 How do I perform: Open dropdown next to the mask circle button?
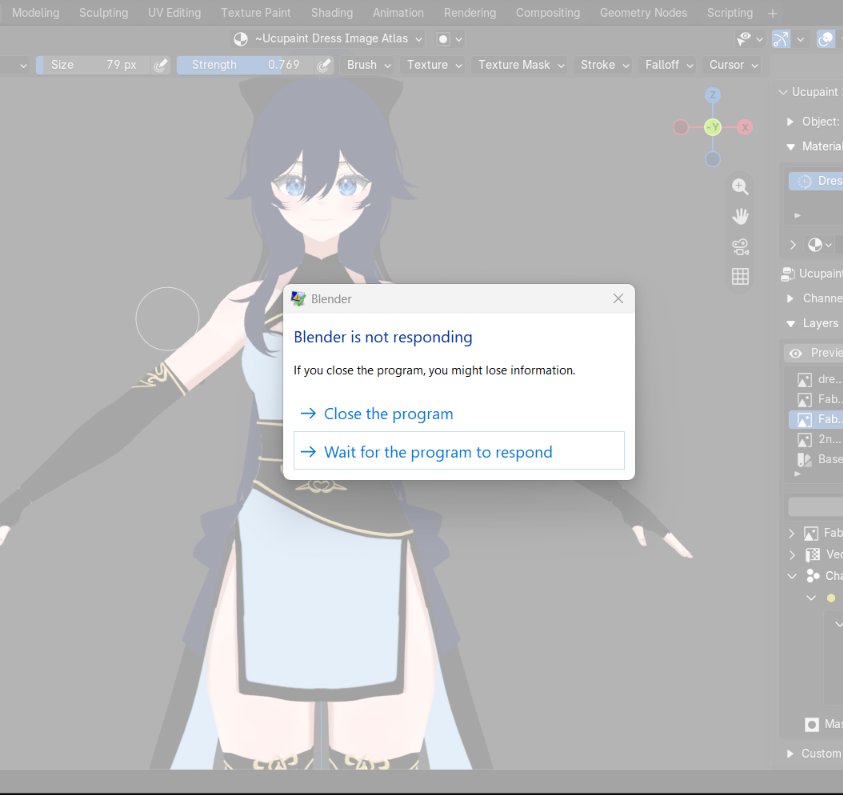[x=459, y=39]
